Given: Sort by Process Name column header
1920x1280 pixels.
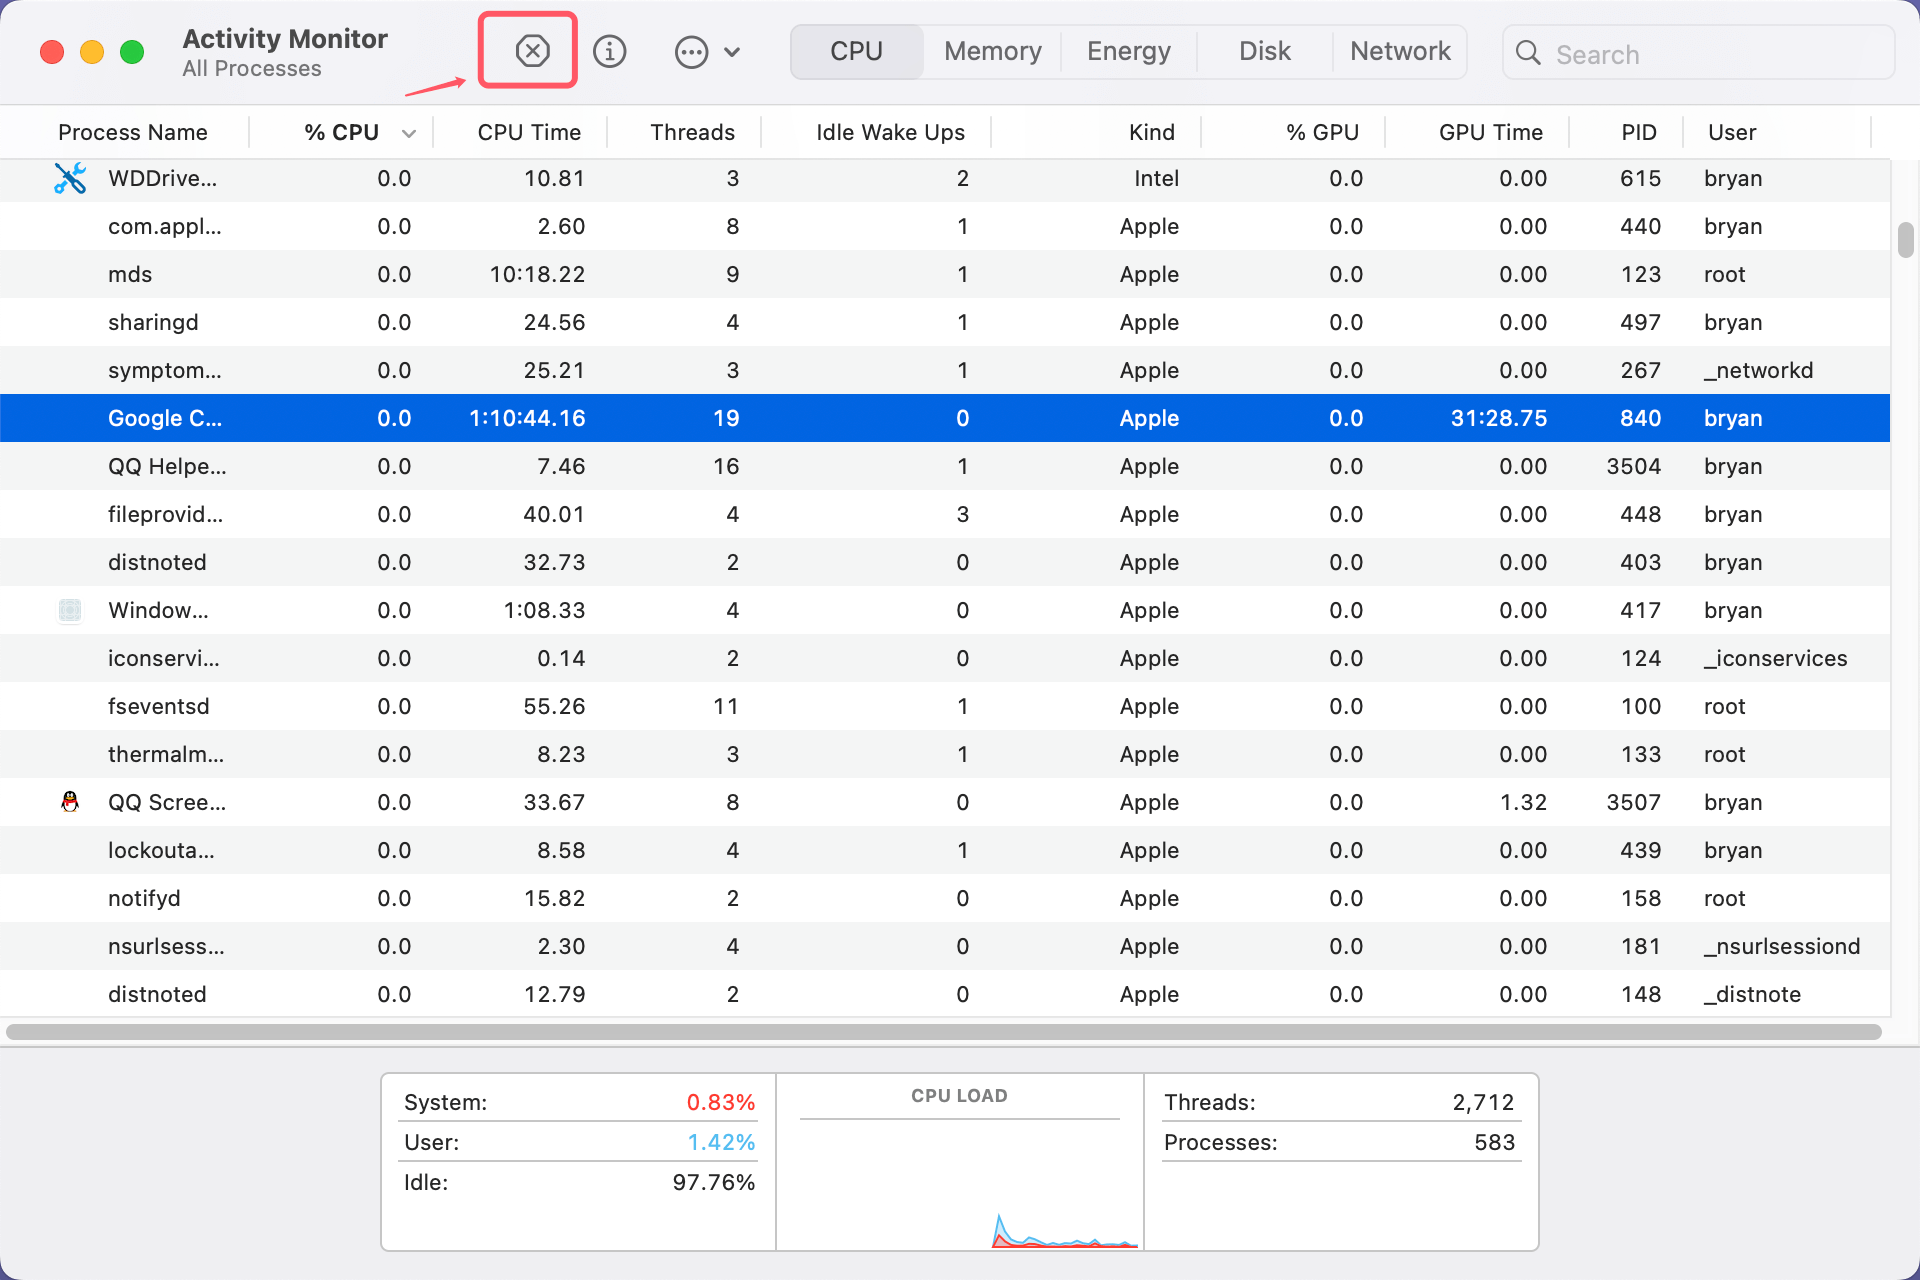Looking at the screenshot, I should point(133,131).
